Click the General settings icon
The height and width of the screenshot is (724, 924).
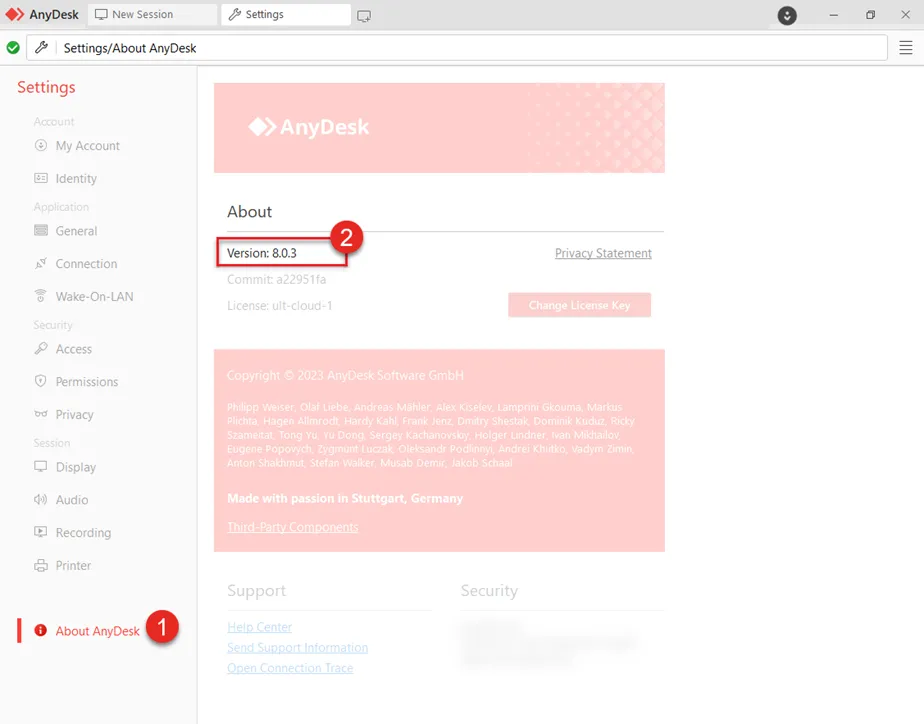(41, 231)
